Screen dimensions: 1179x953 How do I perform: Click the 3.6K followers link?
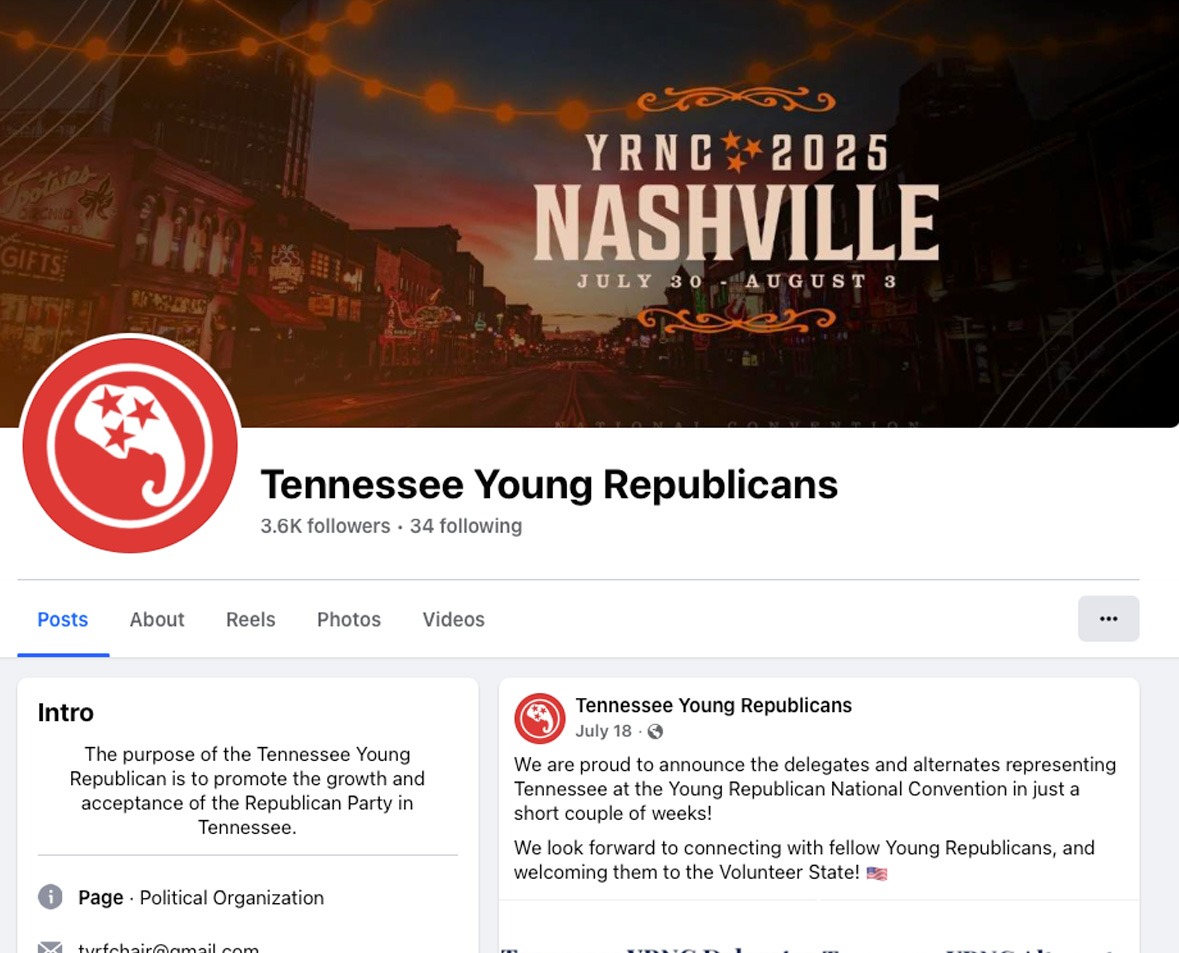pos(326,526)
